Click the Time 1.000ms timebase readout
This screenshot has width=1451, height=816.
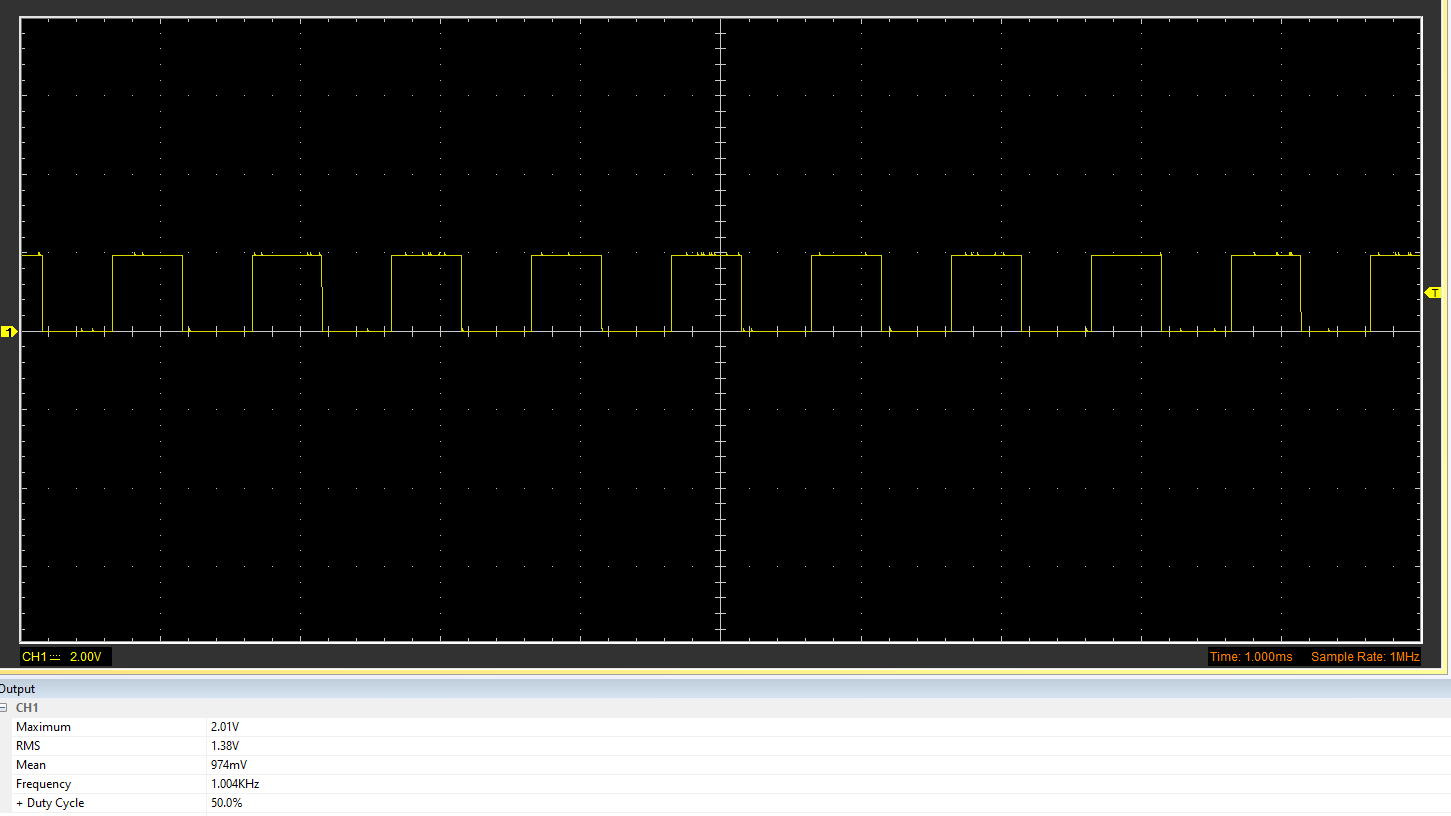click(1251, 657)
